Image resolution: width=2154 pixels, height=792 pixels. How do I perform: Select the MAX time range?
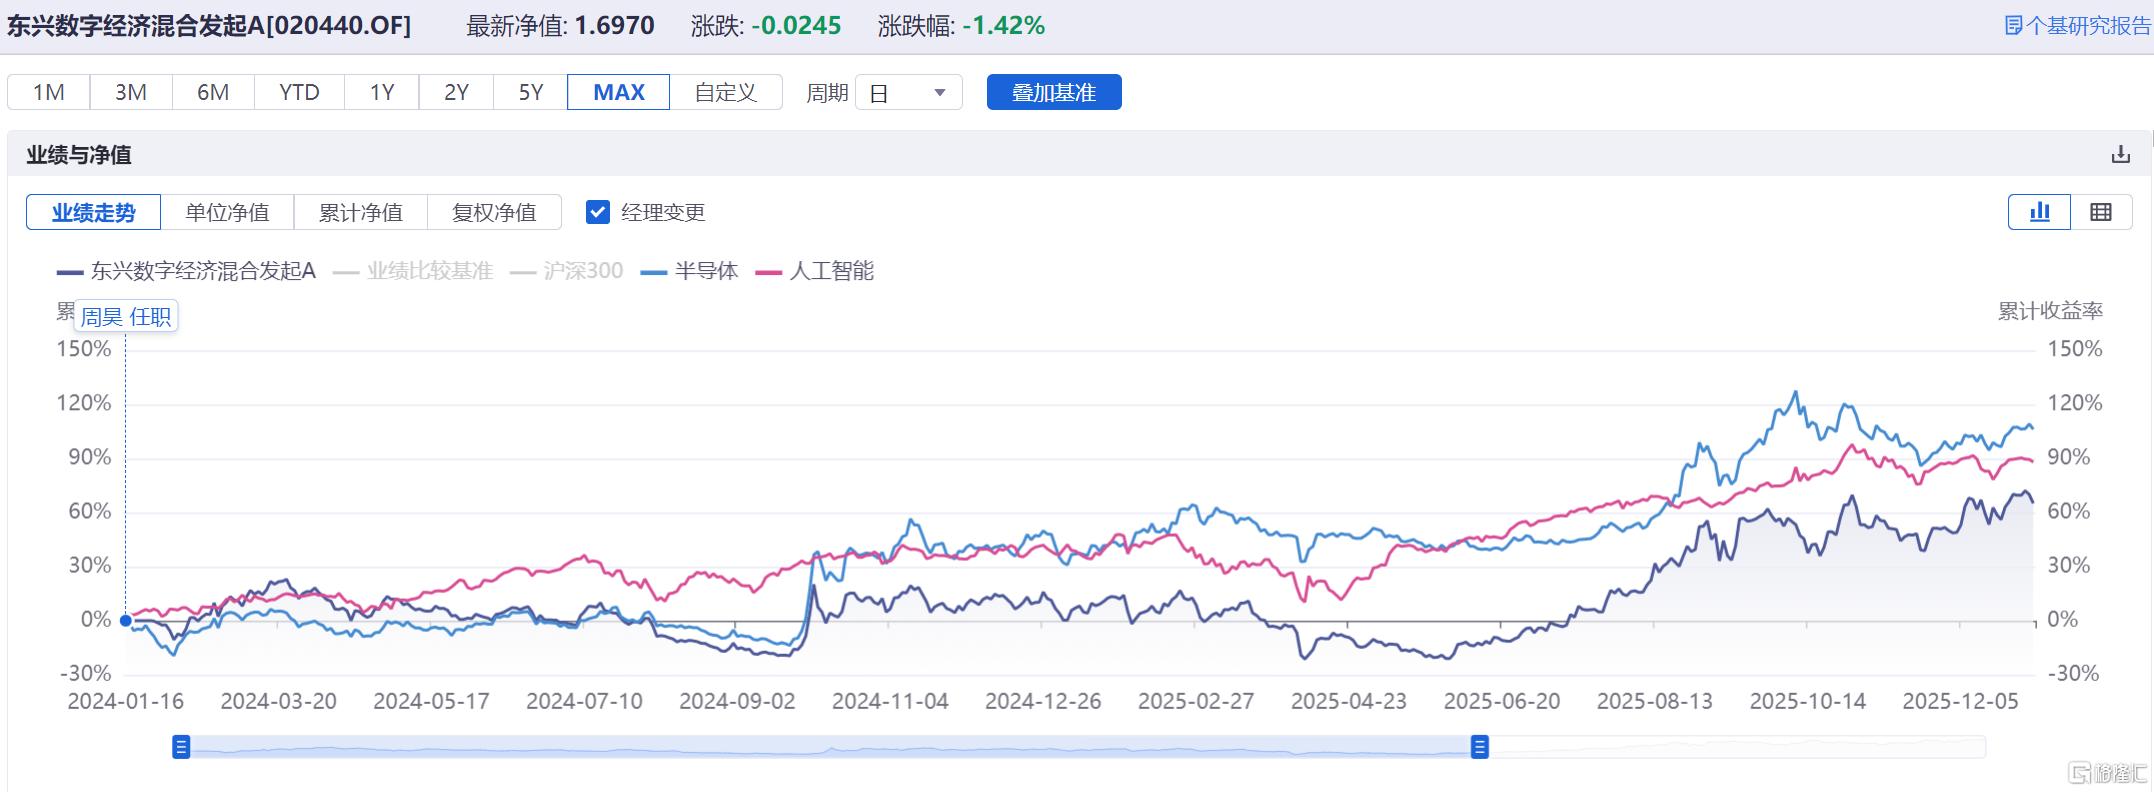point(619,93)
